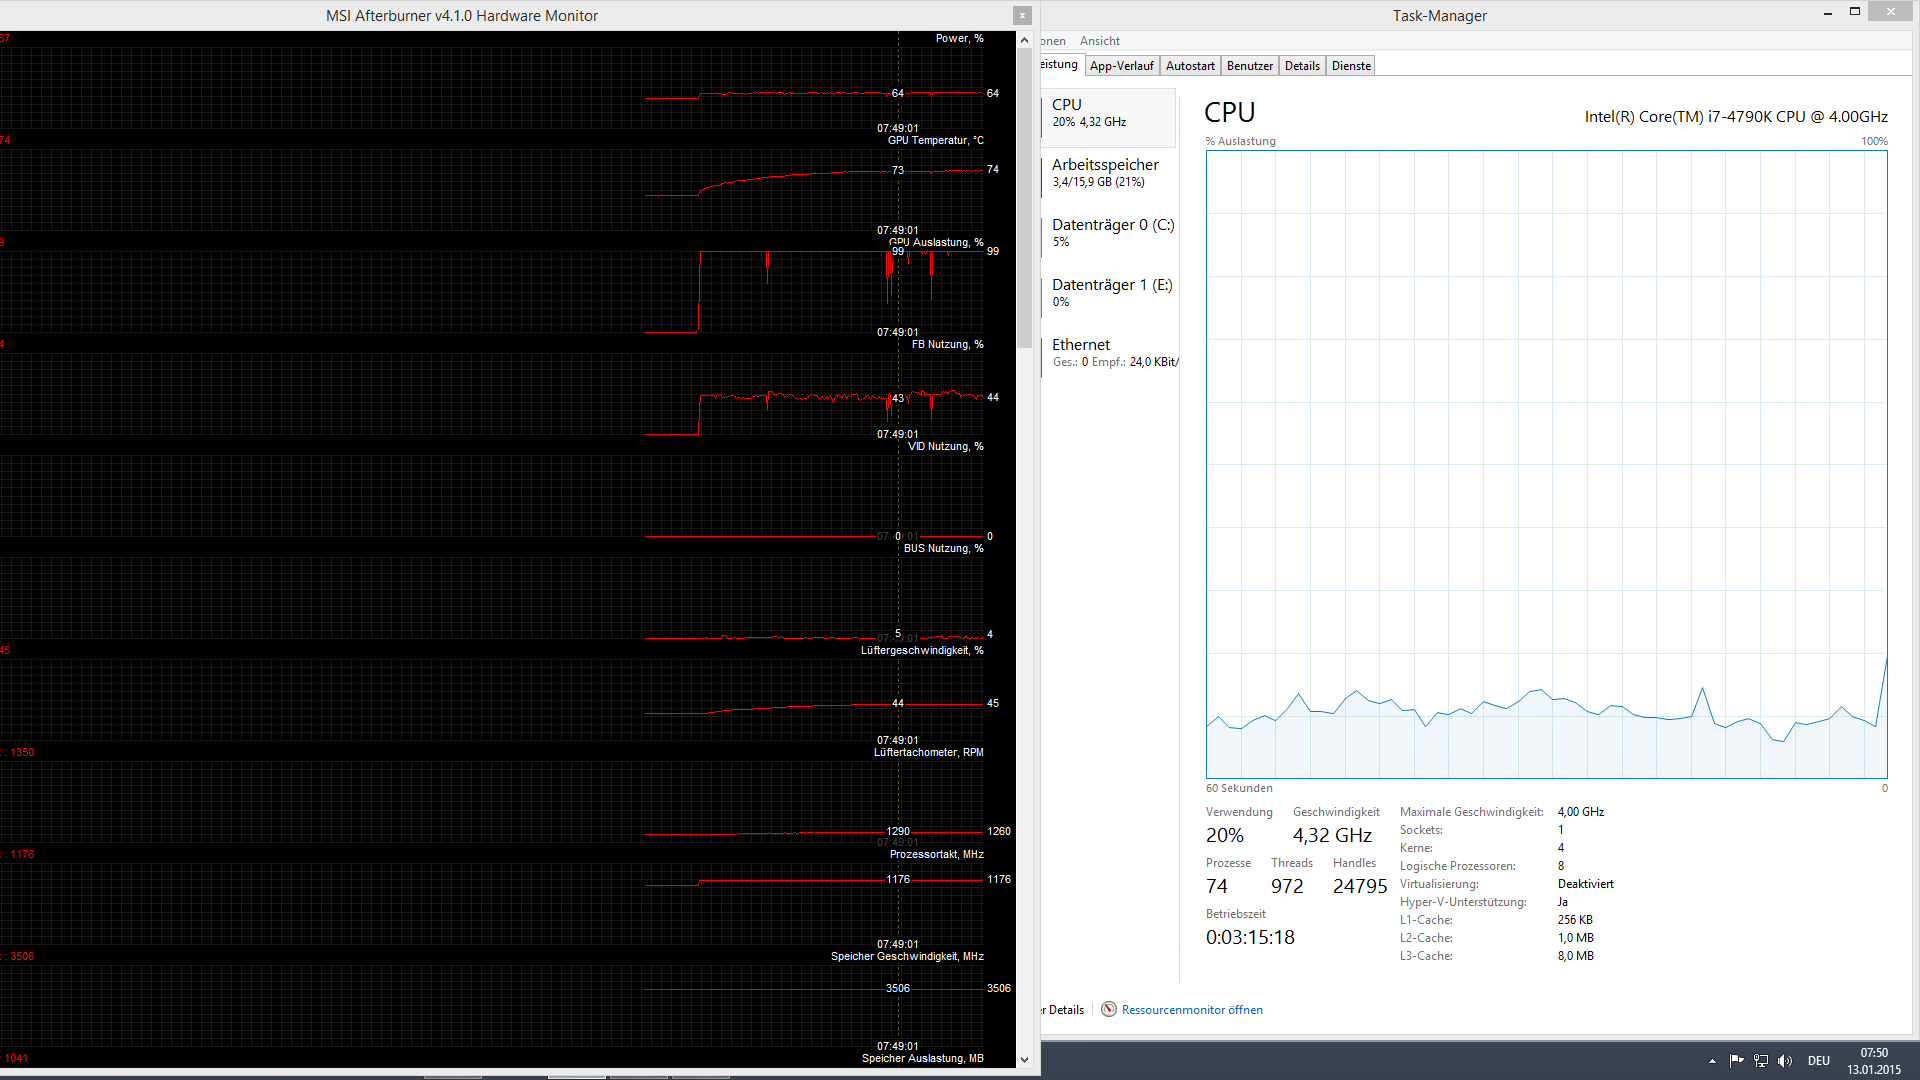Click the Resource Monitor gauge icon

click(1108, 1009)
